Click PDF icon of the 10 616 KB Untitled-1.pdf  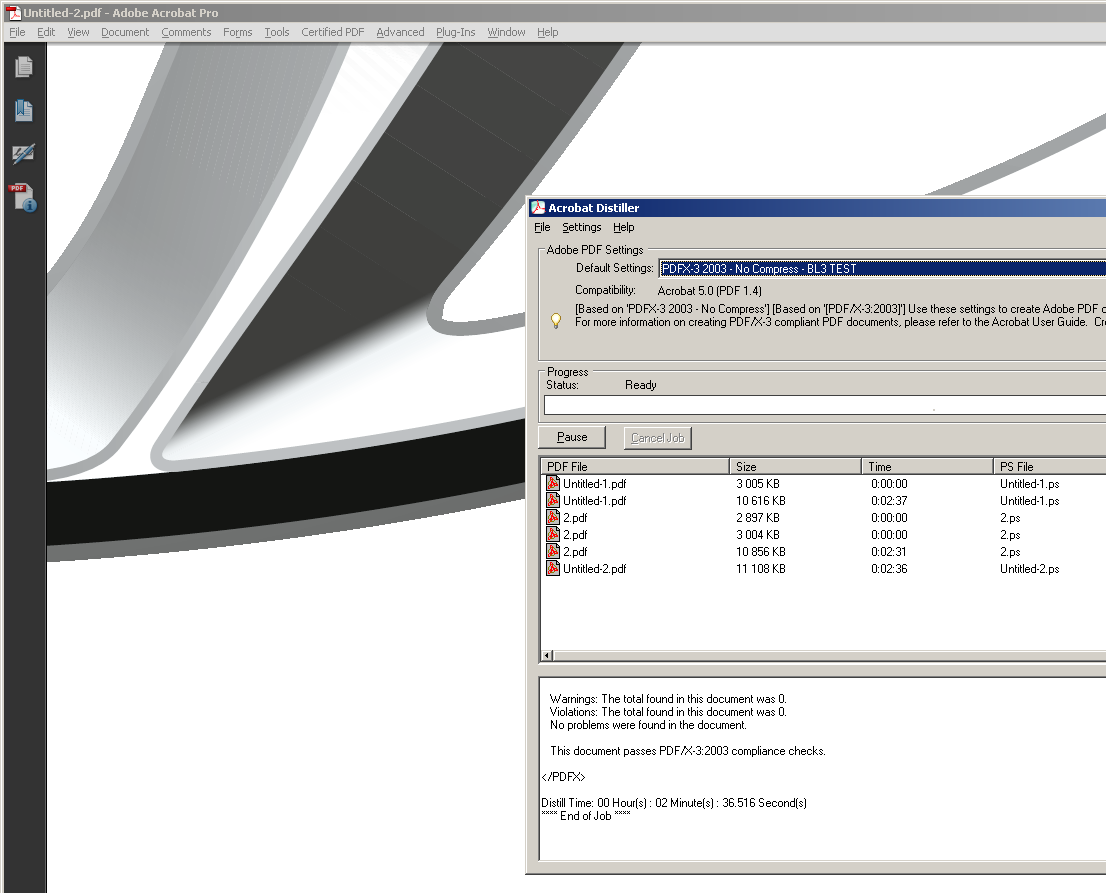click(x=553, y=500)
